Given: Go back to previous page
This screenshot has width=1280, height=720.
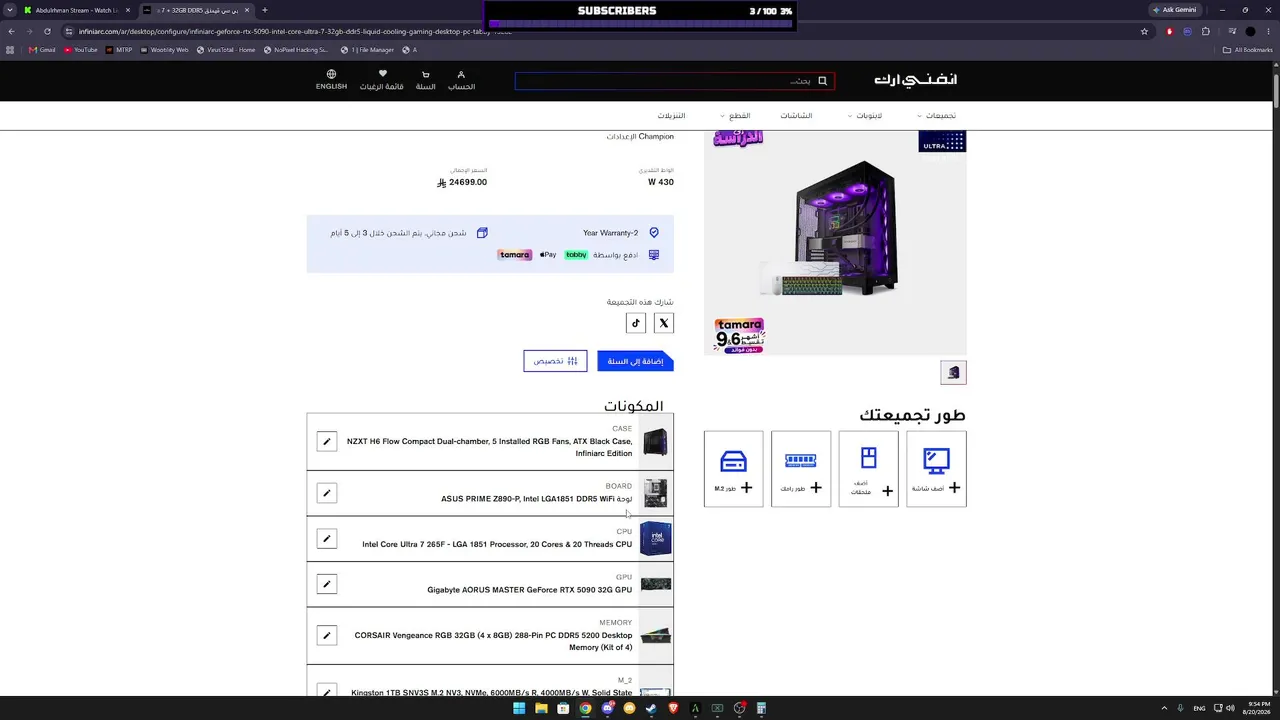Looking at the screenshot, I should (x=12, y=31).
